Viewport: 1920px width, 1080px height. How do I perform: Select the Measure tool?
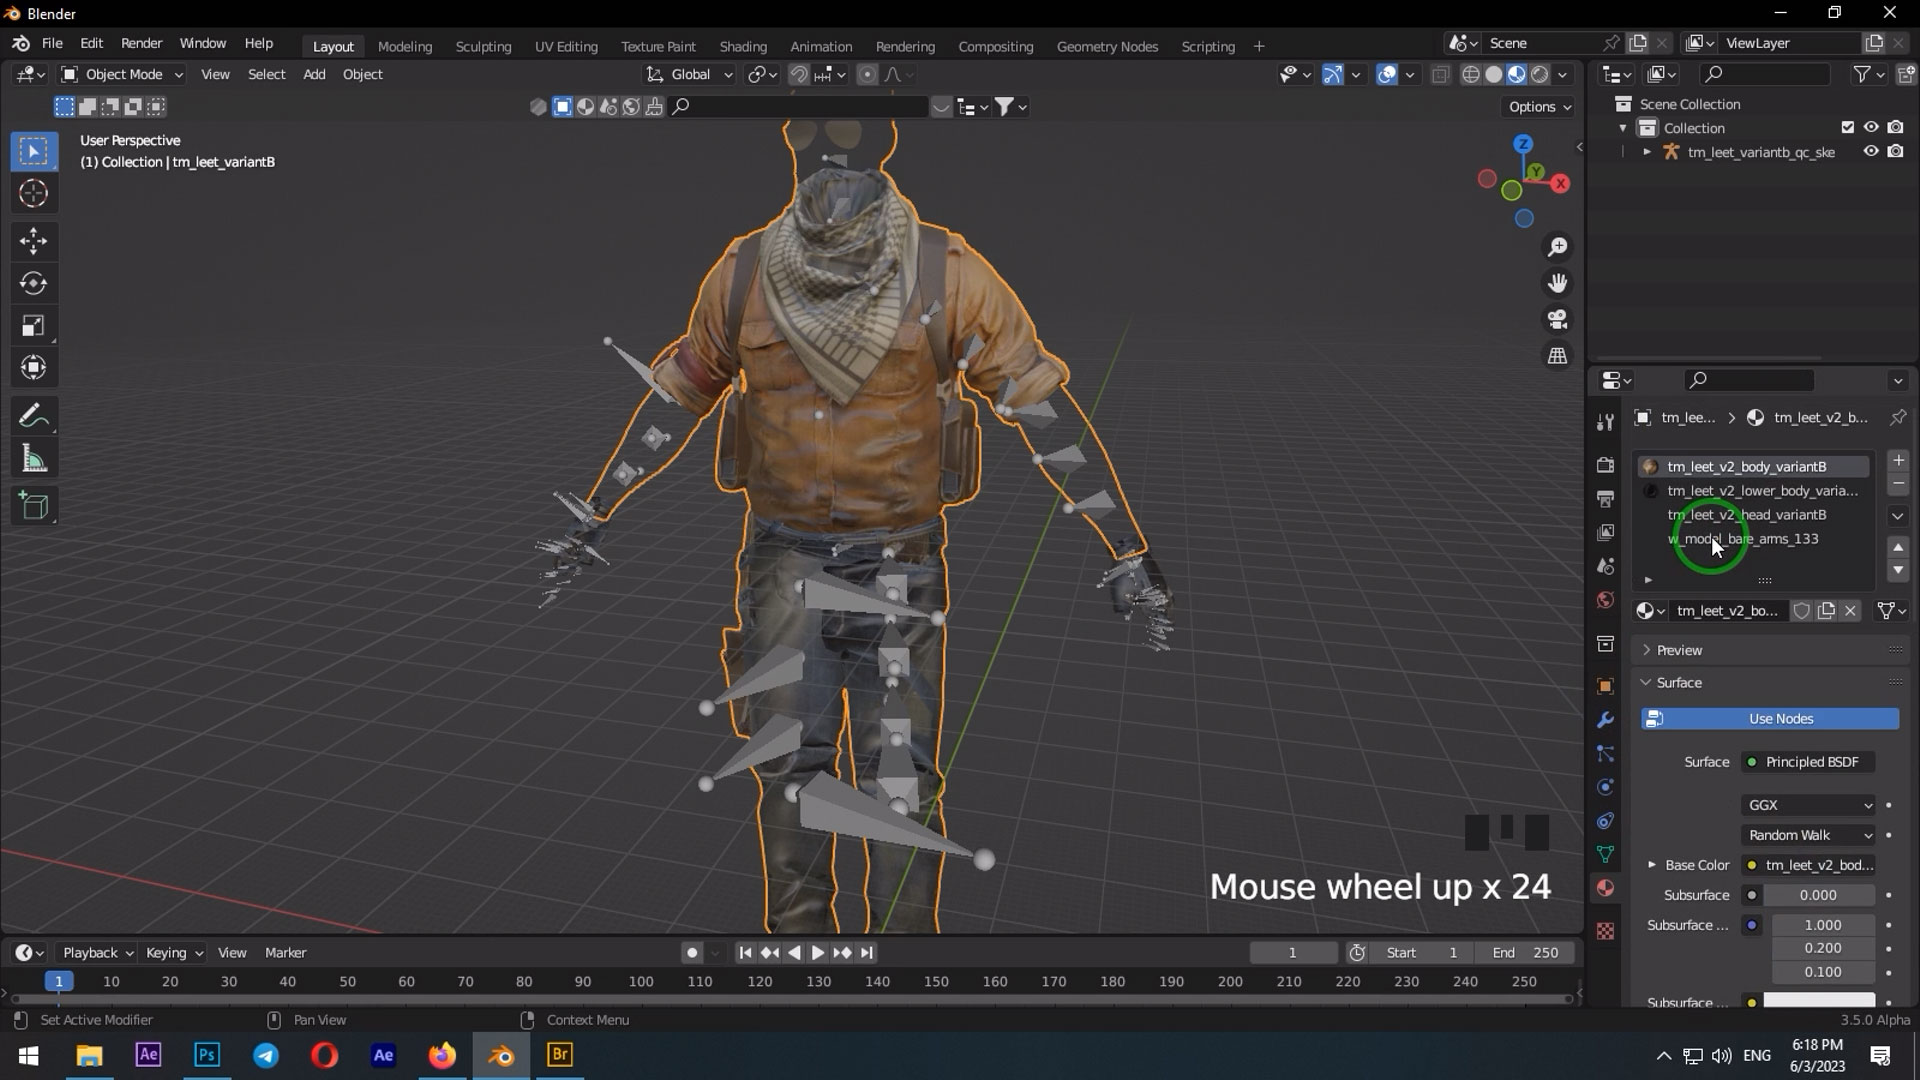click(x=34, y=458)
